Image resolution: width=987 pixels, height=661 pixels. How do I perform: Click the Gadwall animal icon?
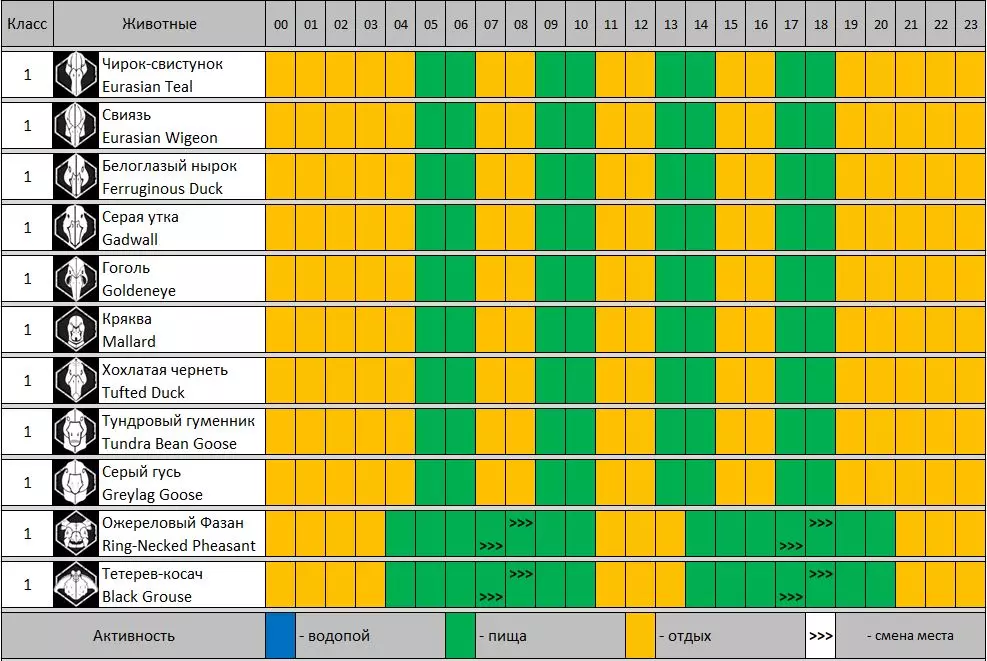pos(76,227)
